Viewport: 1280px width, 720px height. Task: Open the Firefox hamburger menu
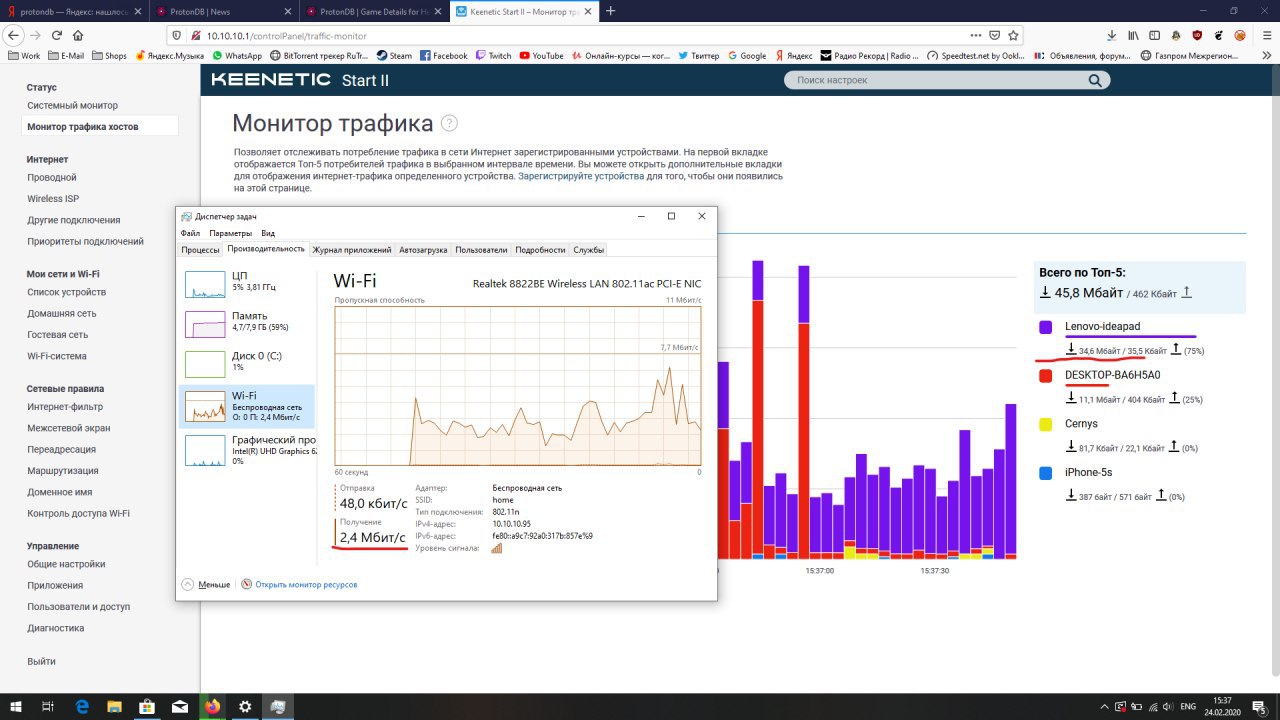1265,34
